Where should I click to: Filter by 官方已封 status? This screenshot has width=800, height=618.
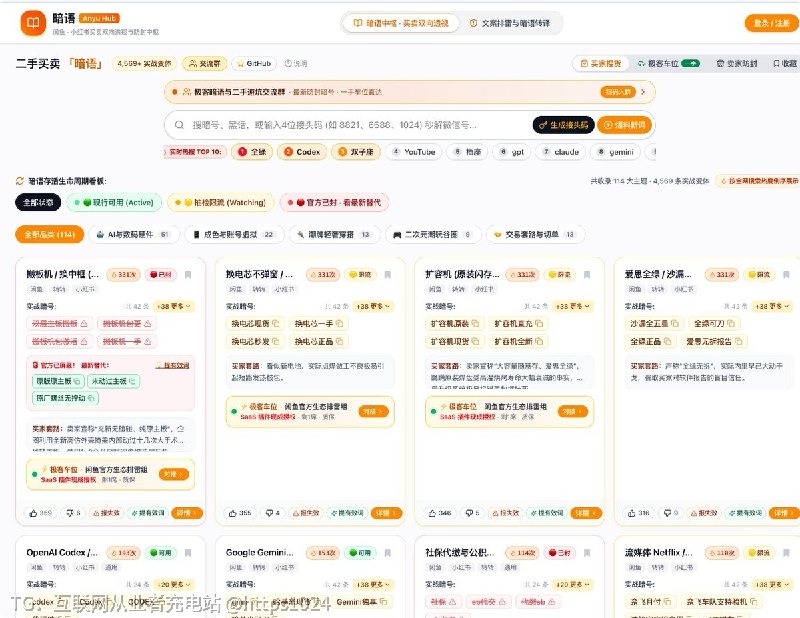tap(334, 202)
